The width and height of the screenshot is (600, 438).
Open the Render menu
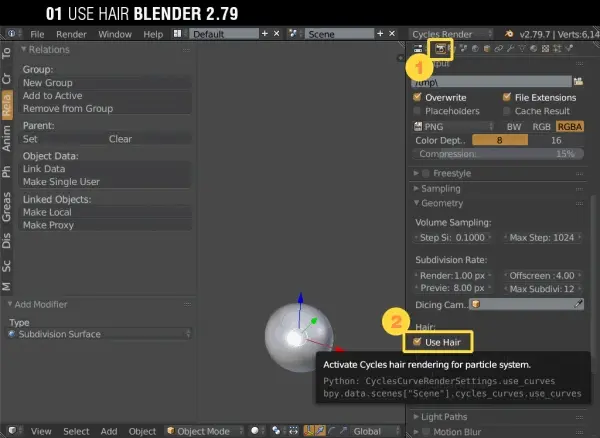coord(71,34)
